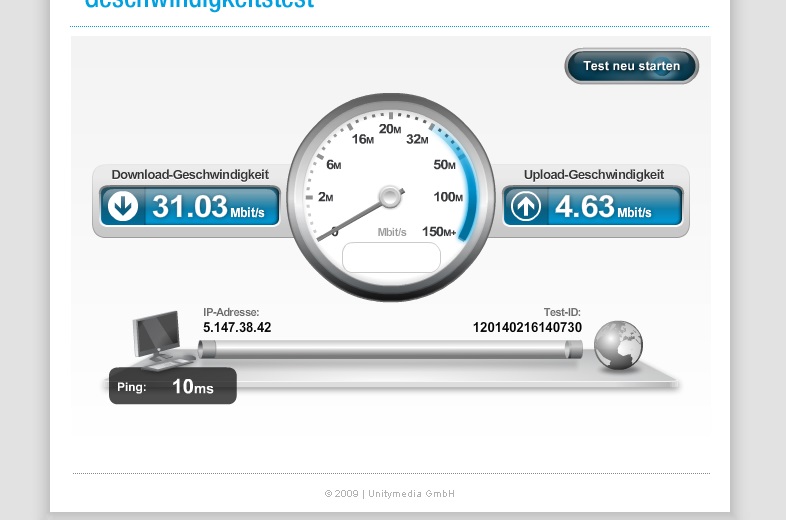786x520 pixels.
Task: Click the Test neu starten button
Action: [x=632, y=66]
